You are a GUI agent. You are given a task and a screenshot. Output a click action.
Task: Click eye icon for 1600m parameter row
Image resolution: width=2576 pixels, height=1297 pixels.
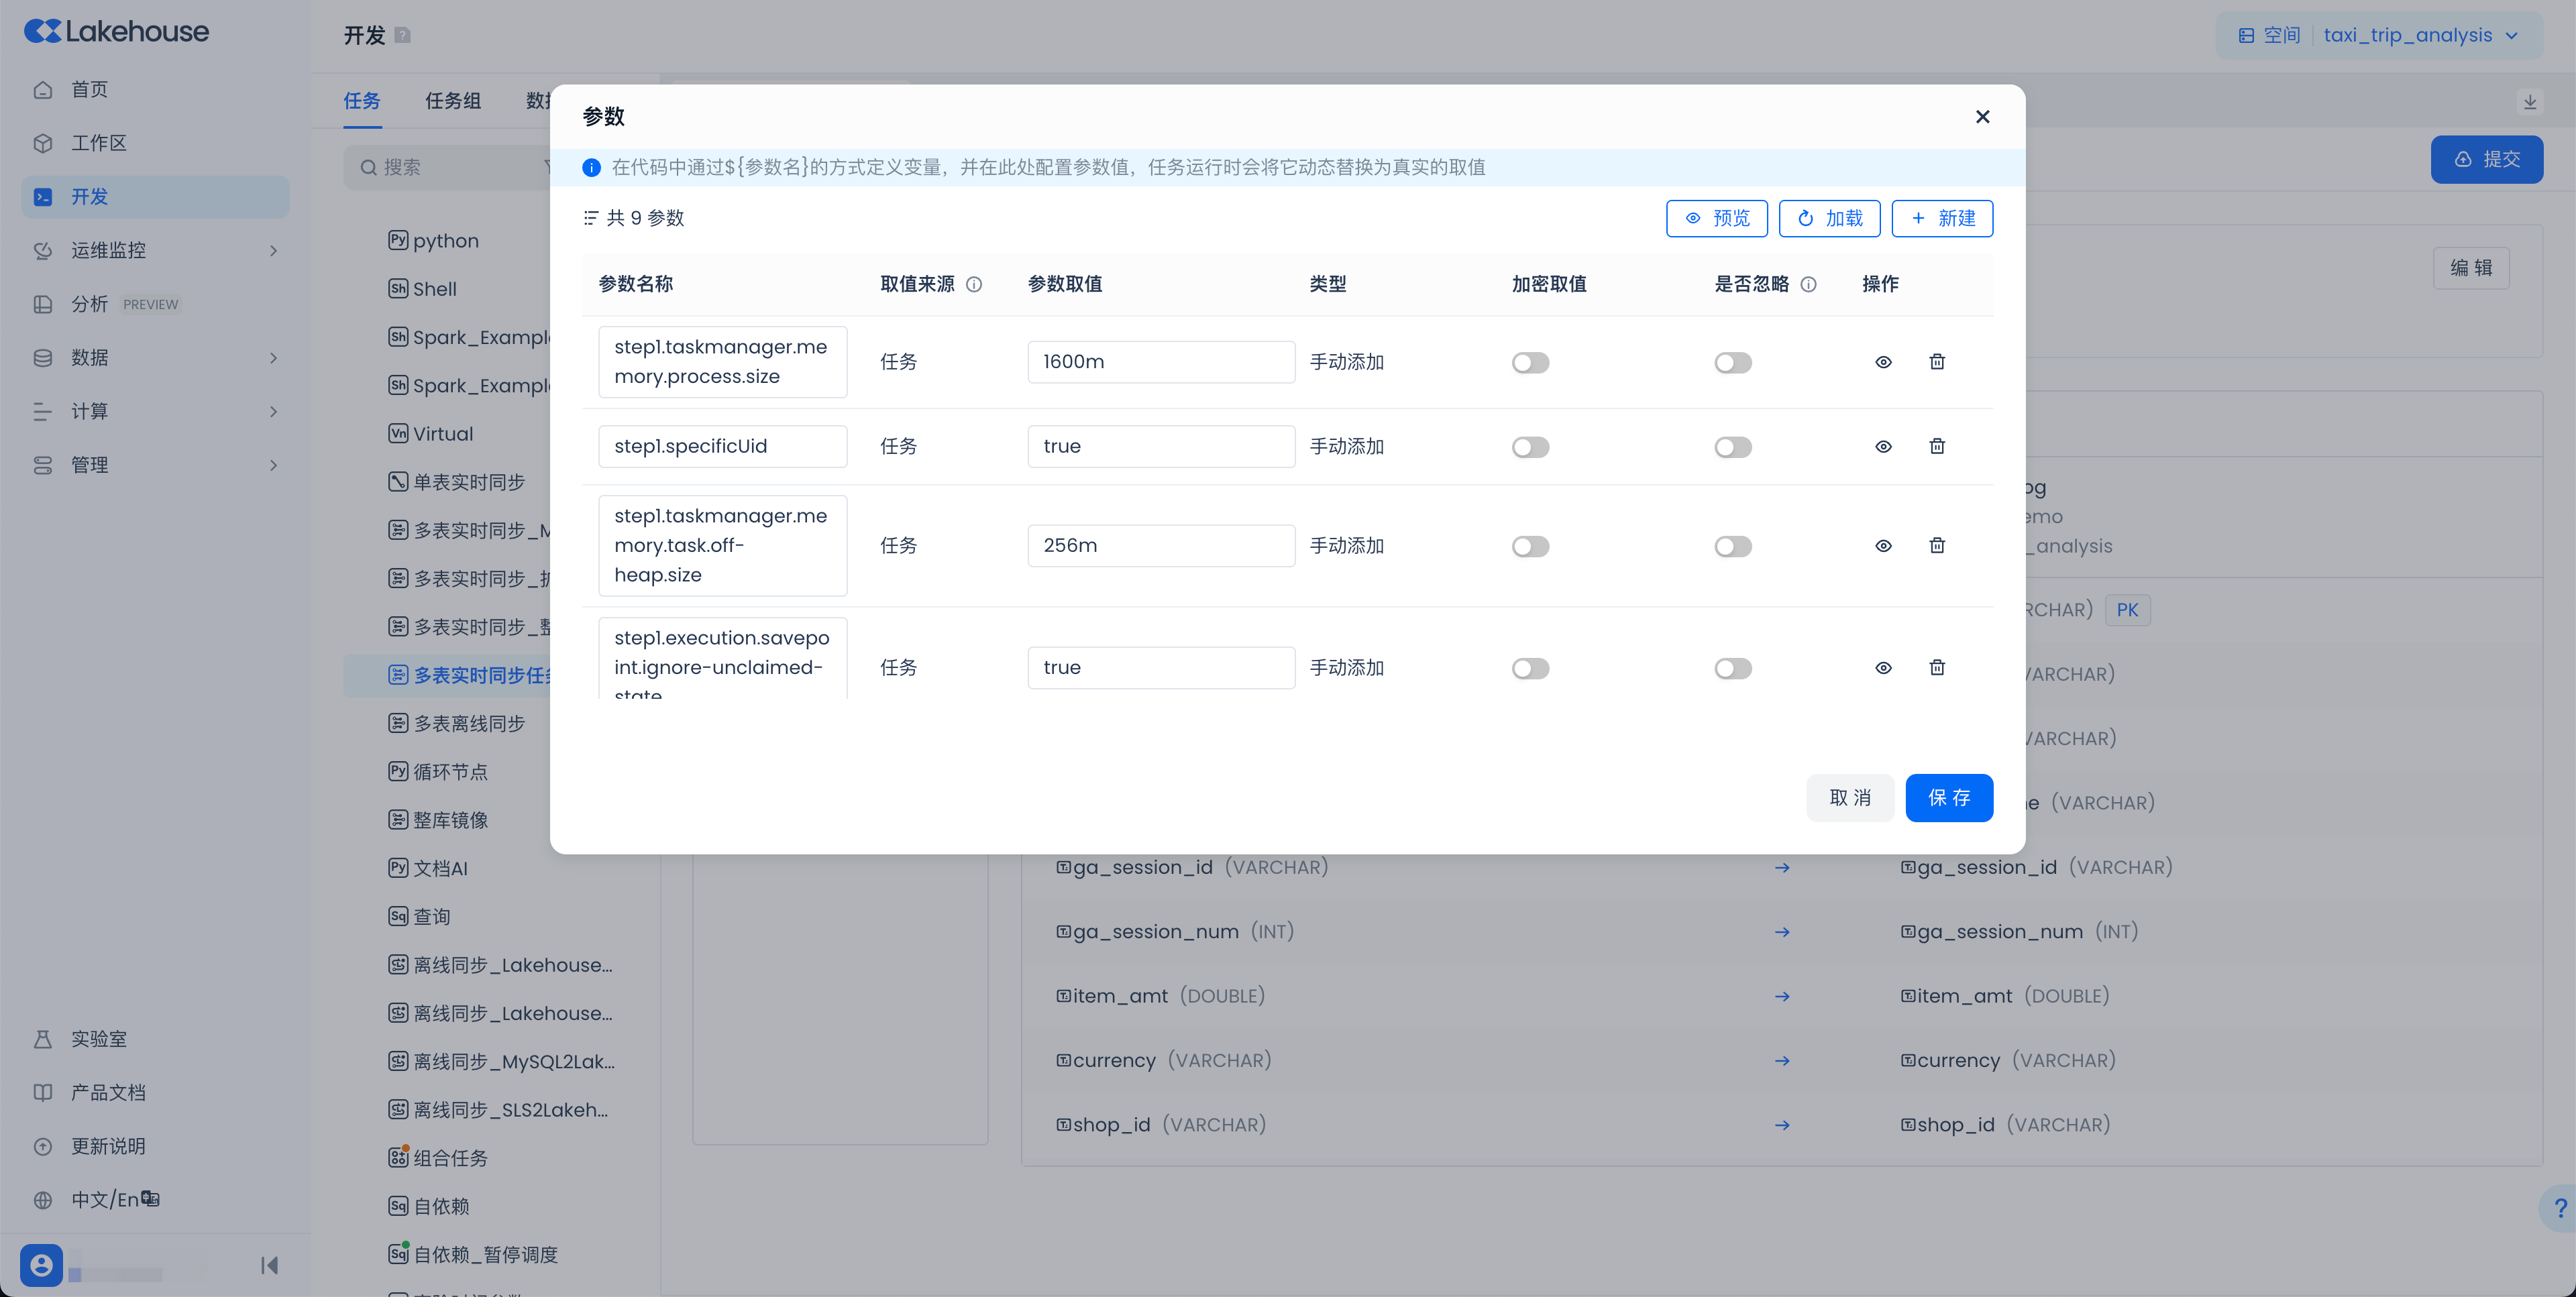point(1883,362)
